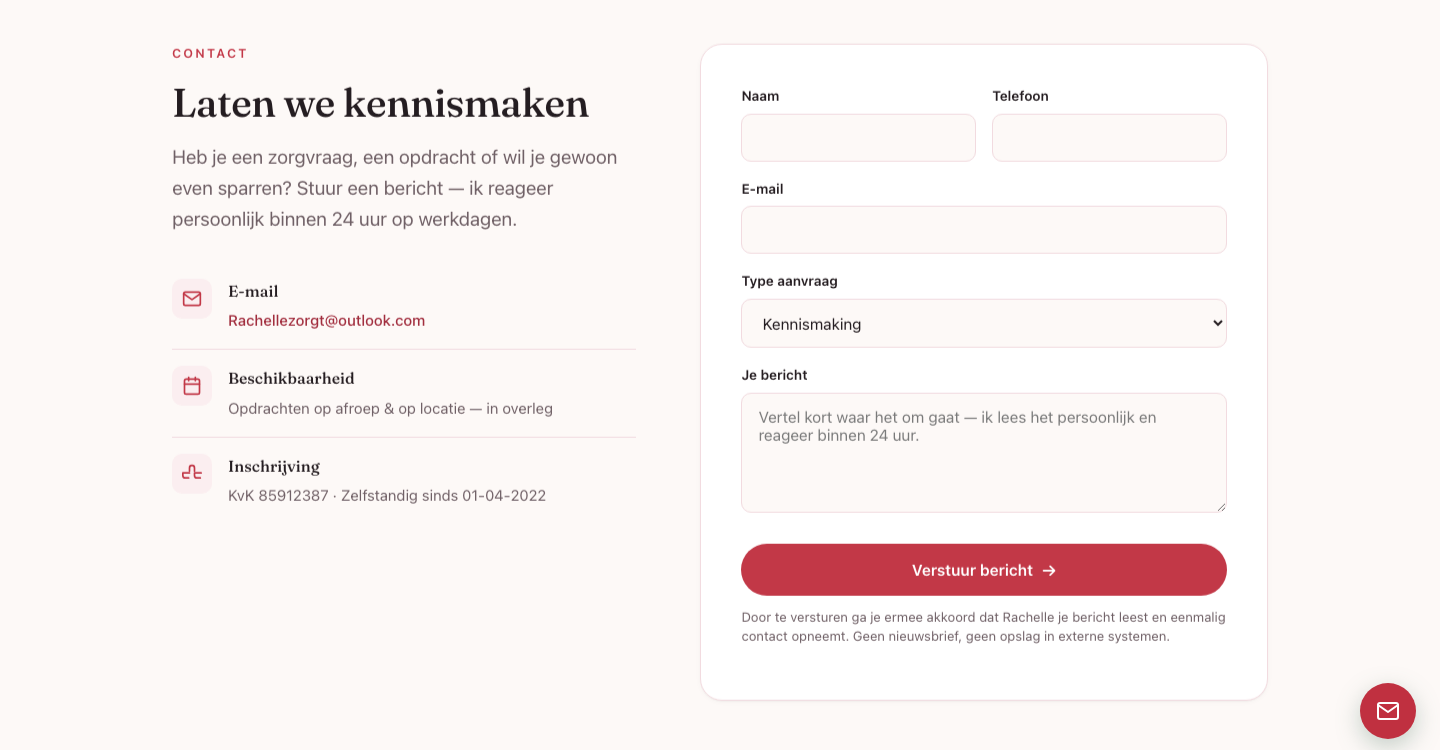
Task: Click the Laten we kennismaken heading
Action: click(x=380, y=103)
